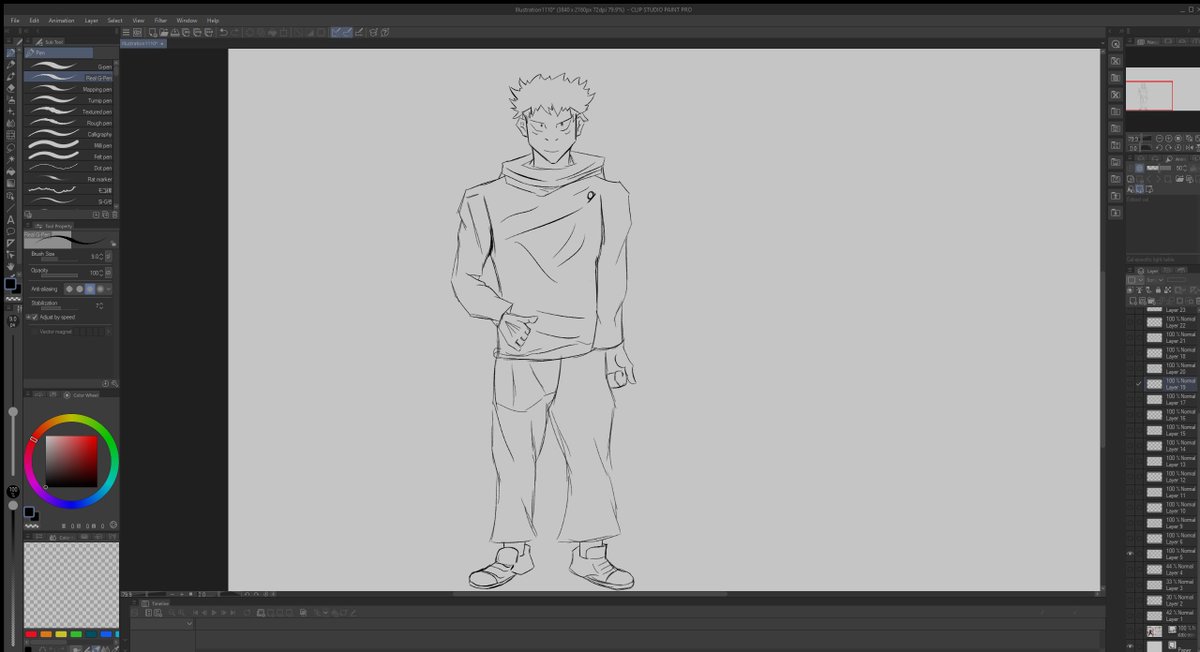Image resolution: width=1200 pixels, height=652 pixels.
Task: Open the Animation menu
Action: 62,20
